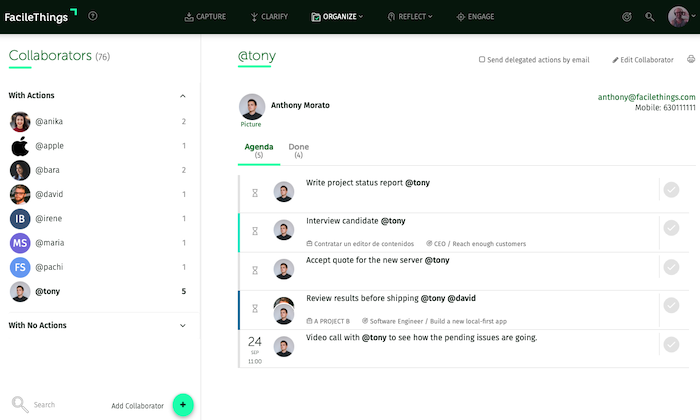Mark Video call with @tony done
This screenshot has height=420, width=700.
click(x=671, y=345)
